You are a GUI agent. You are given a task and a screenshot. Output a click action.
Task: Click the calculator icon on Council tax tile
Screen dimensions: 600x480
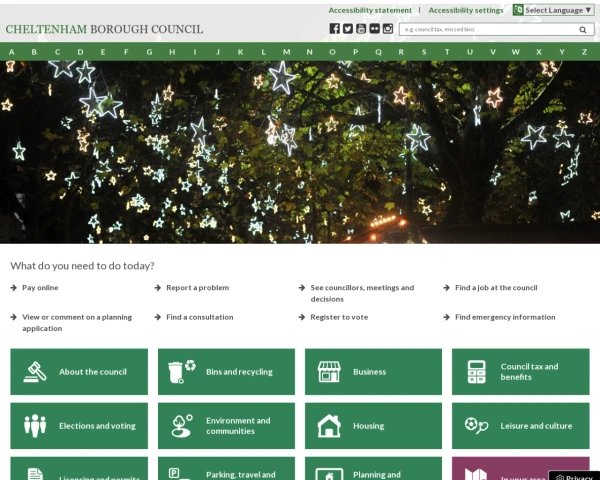(x=476, y=372)
